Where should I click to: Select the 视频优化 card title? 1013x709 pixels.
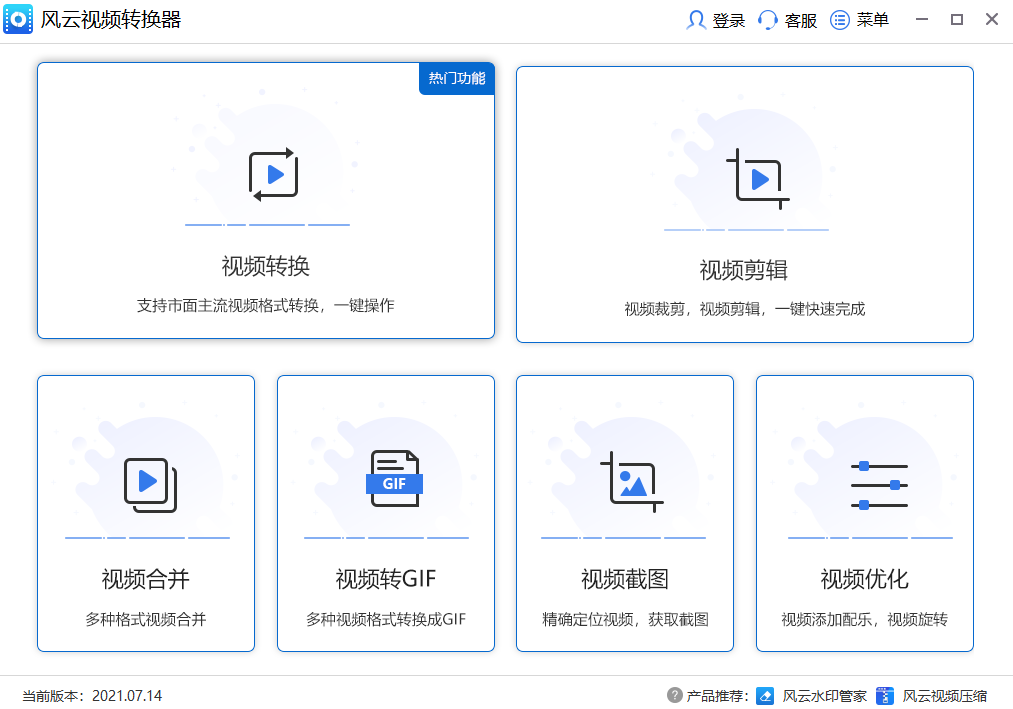coord(864,578)
